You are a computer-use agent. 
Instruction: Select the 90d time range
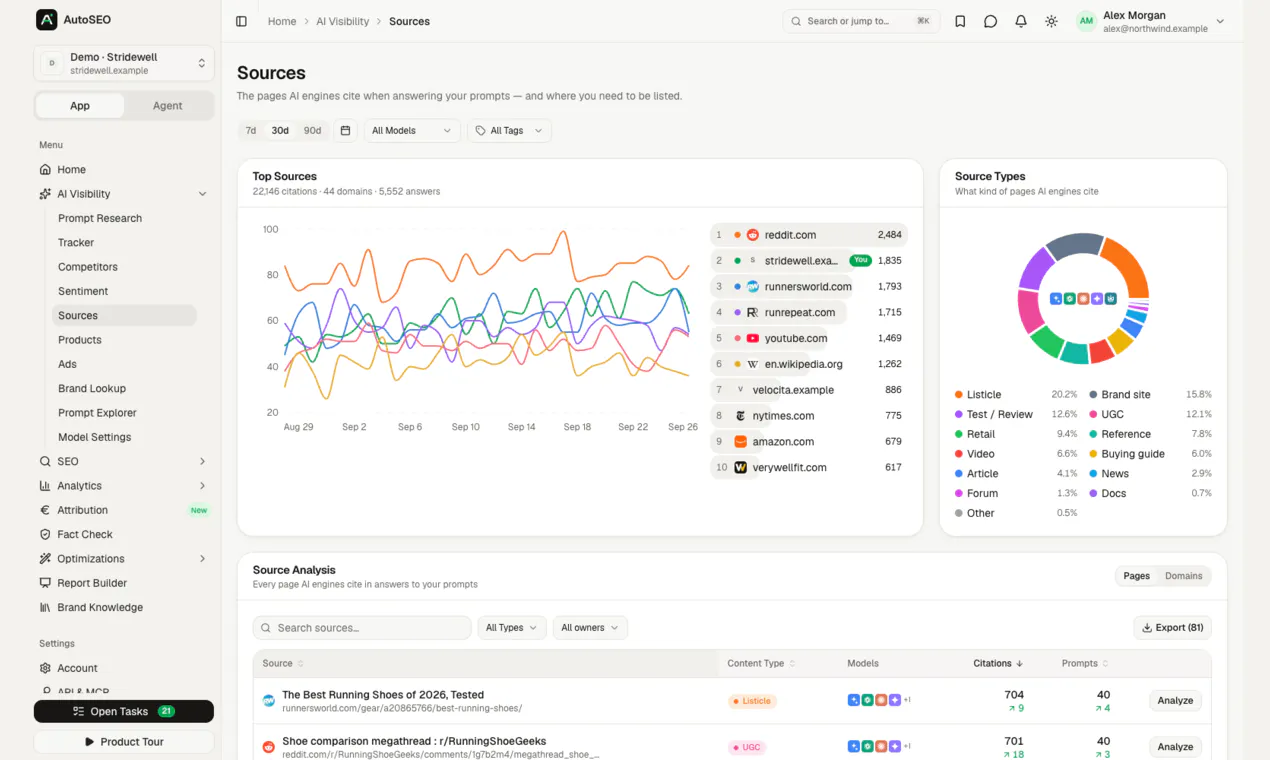click(313, 131)
